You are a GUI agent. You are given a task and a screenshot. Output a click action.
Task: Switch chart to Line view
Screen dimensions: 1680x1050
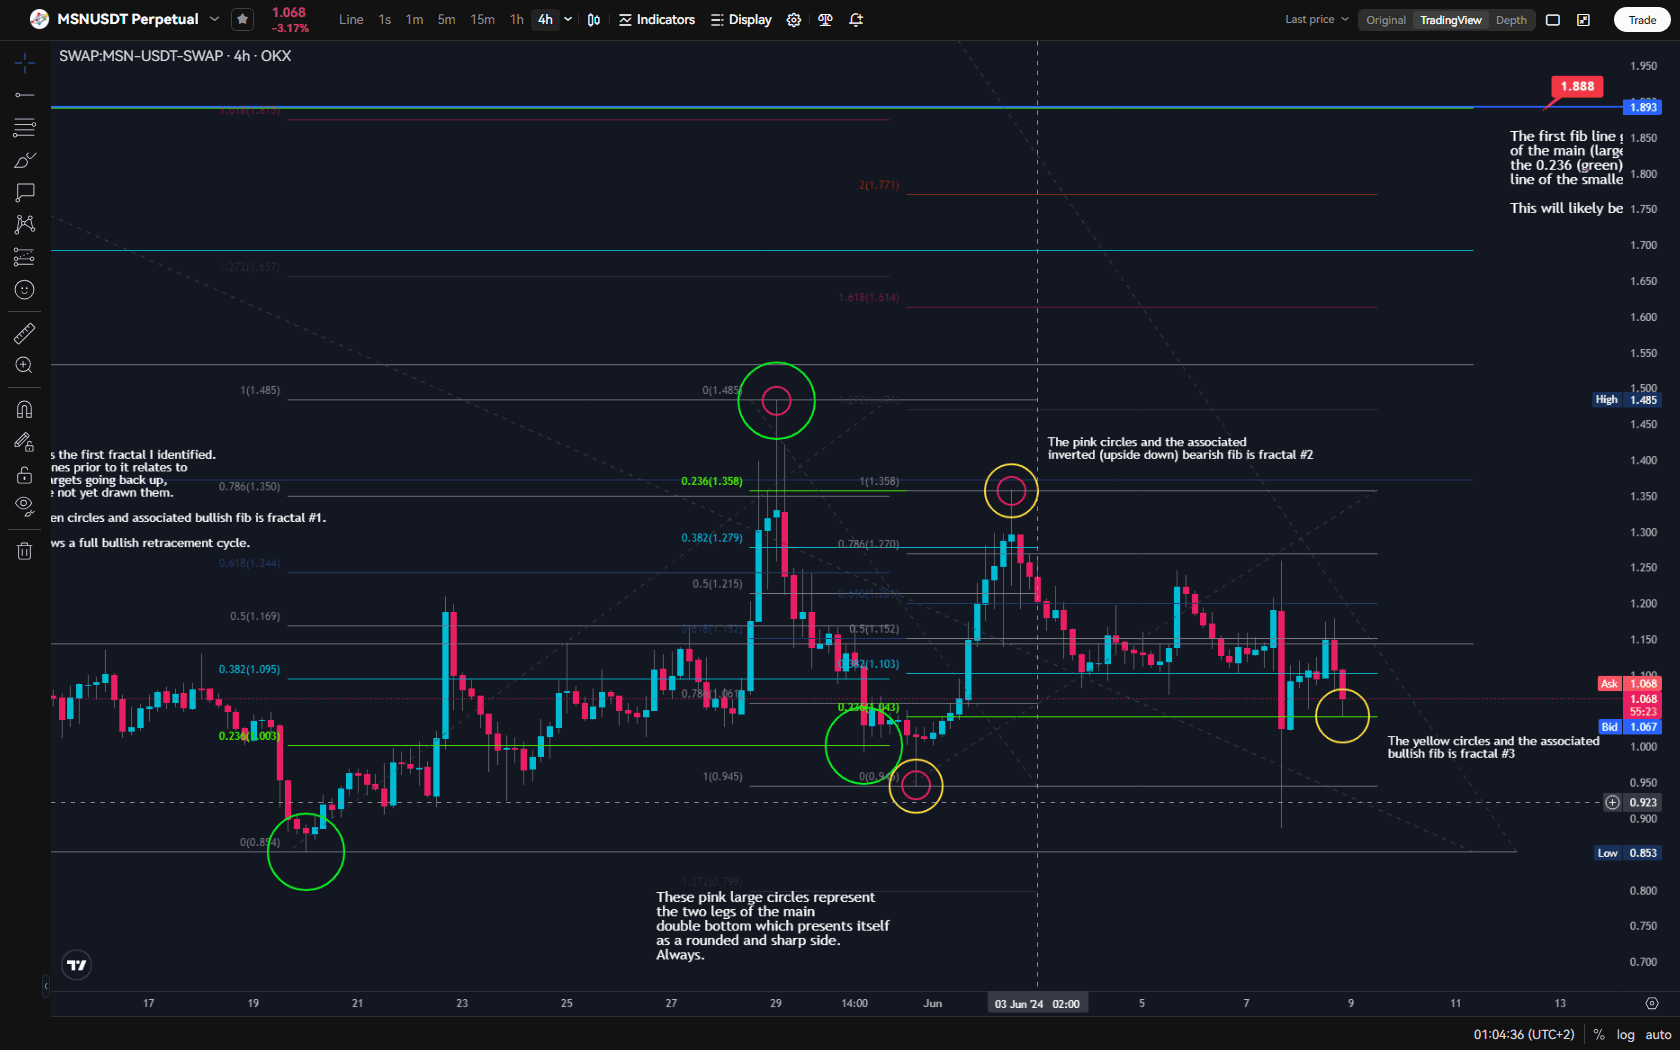(x=351, y=20)
